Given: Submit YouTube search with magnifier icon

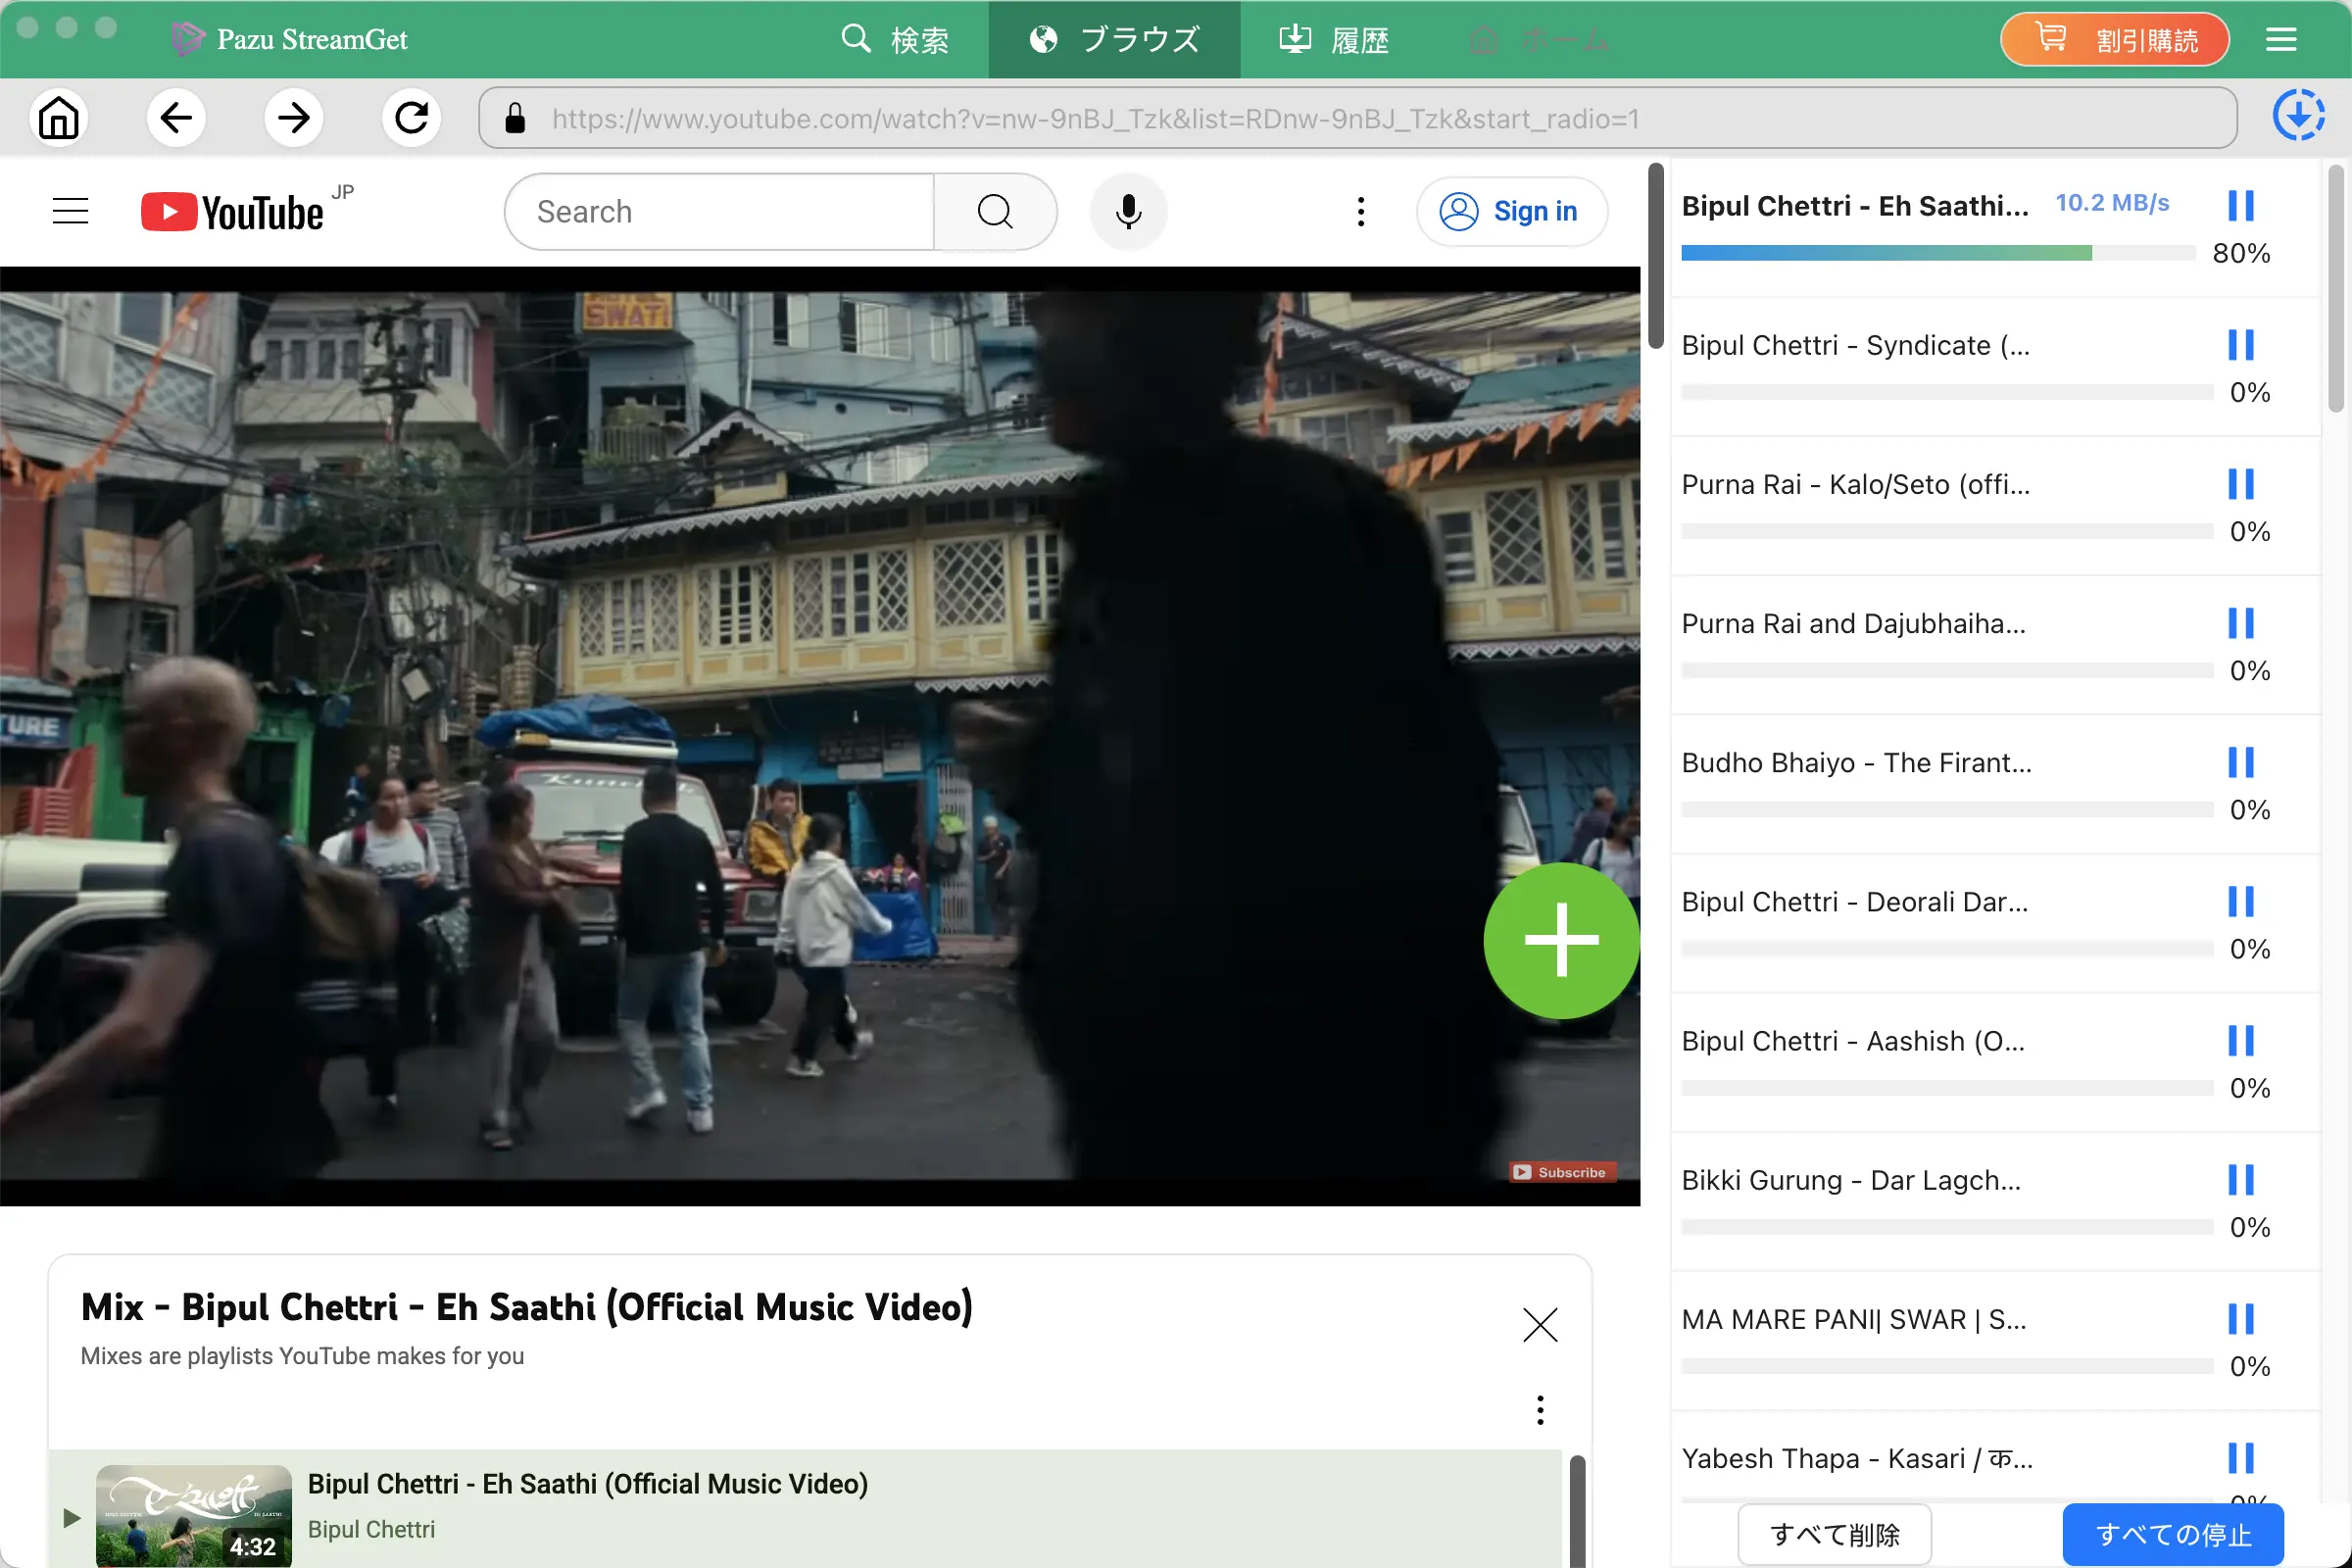Looking at the screenshot, I should click(x=995, y=211).
